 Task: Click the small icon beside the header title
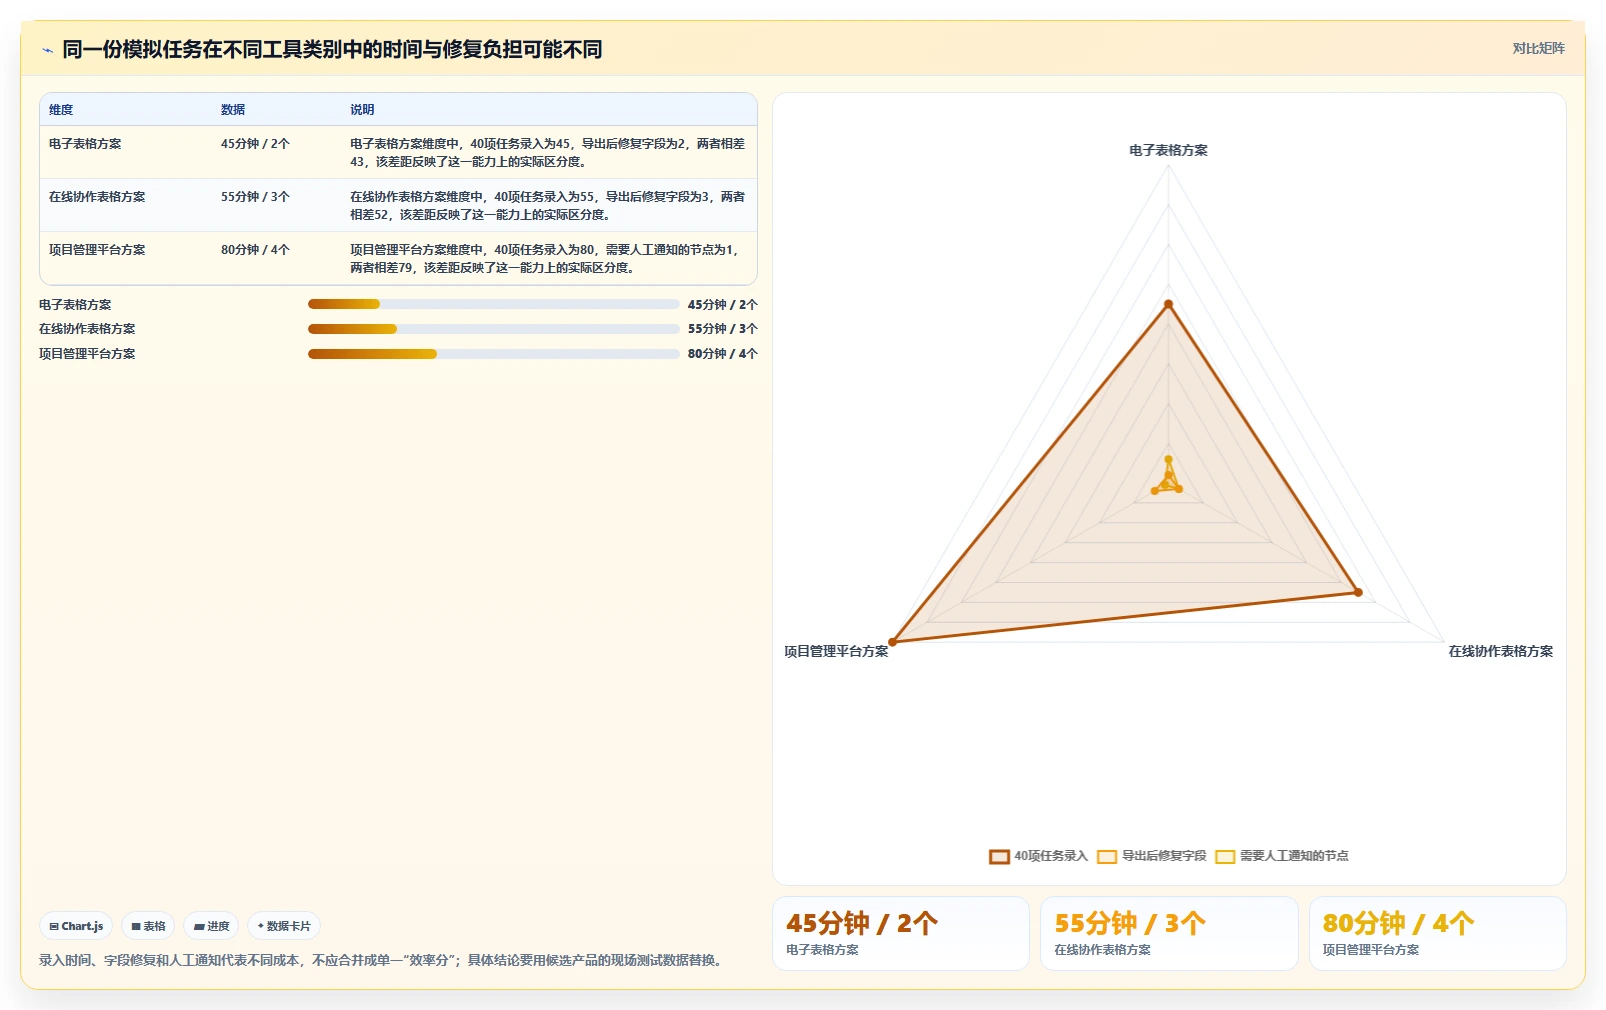coord(47,50)
